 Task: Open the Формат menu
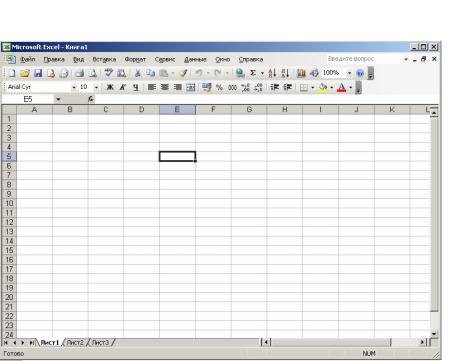(x=135, y=59)
